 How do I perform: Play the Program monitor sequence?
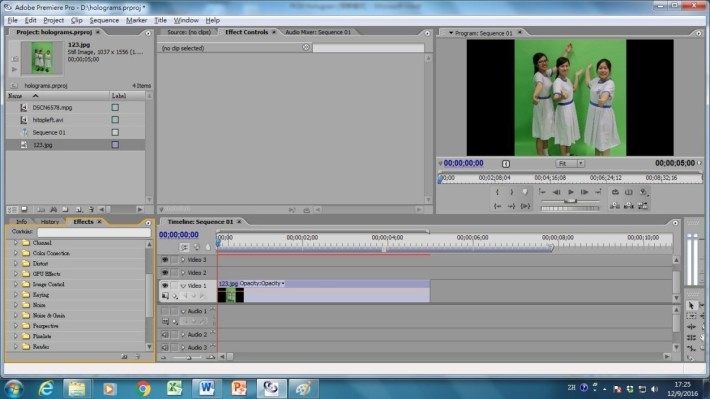coord(571,192)
